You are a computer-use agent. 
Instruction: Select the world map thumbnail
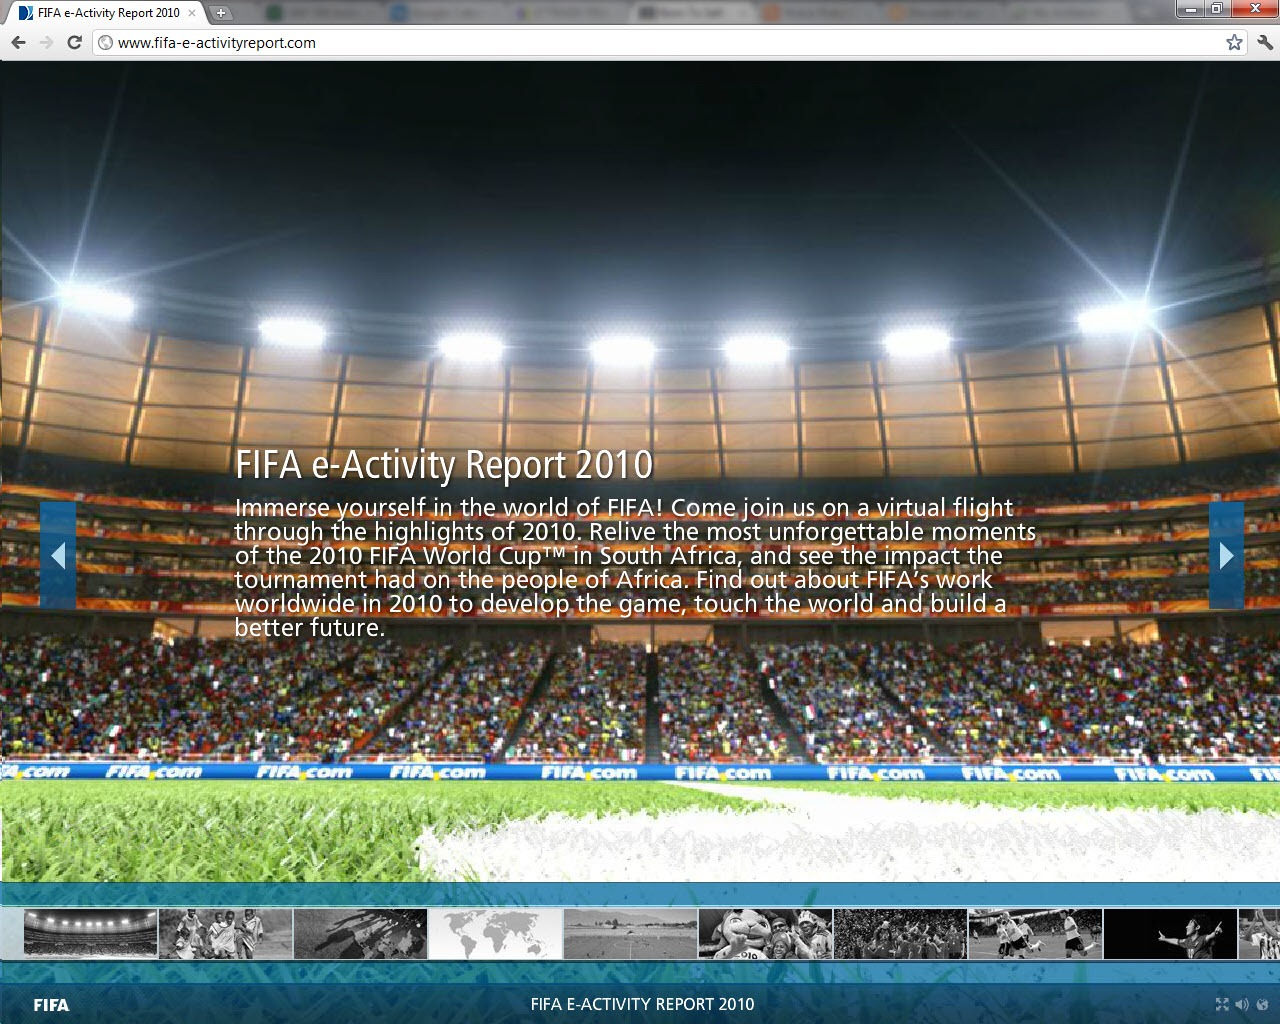(495, 934)
